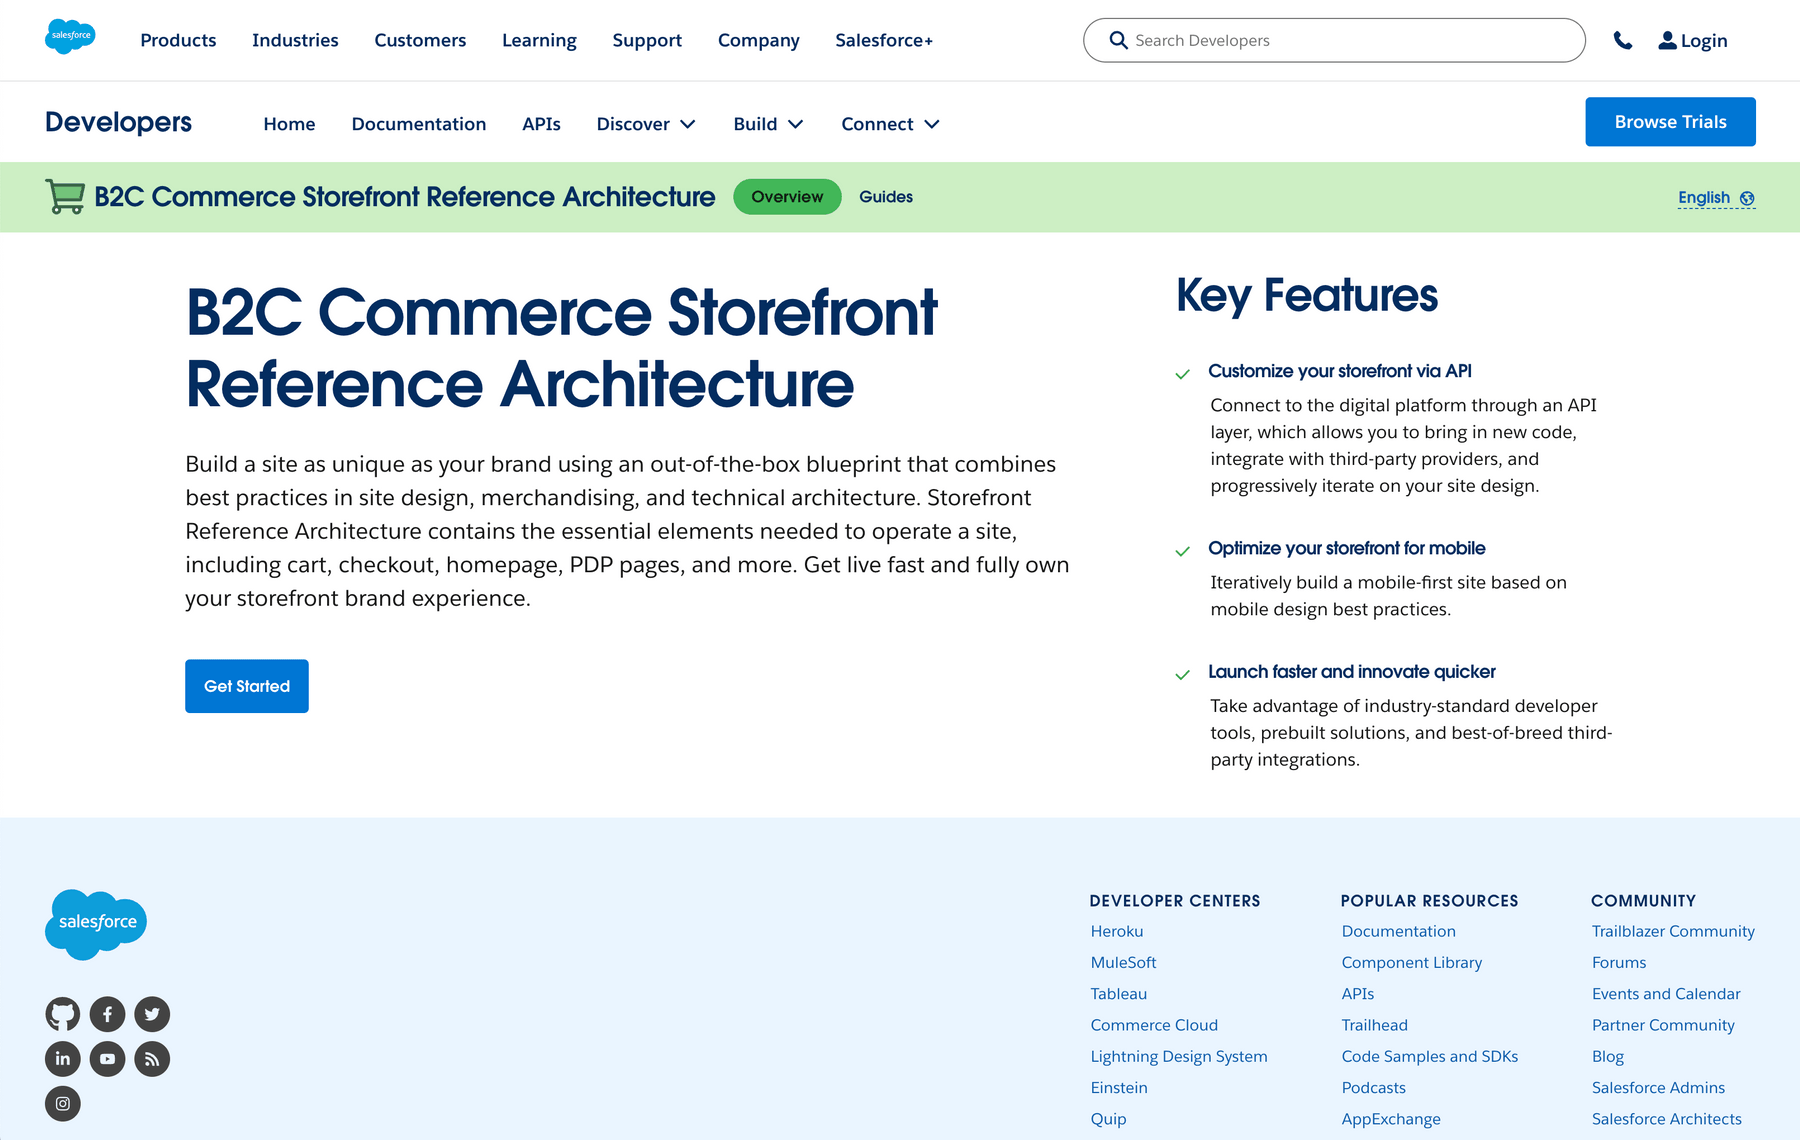The image size is (1800, 1140).
Task: Open the LinkedIn social icon
Action: tap(62, 1058)
